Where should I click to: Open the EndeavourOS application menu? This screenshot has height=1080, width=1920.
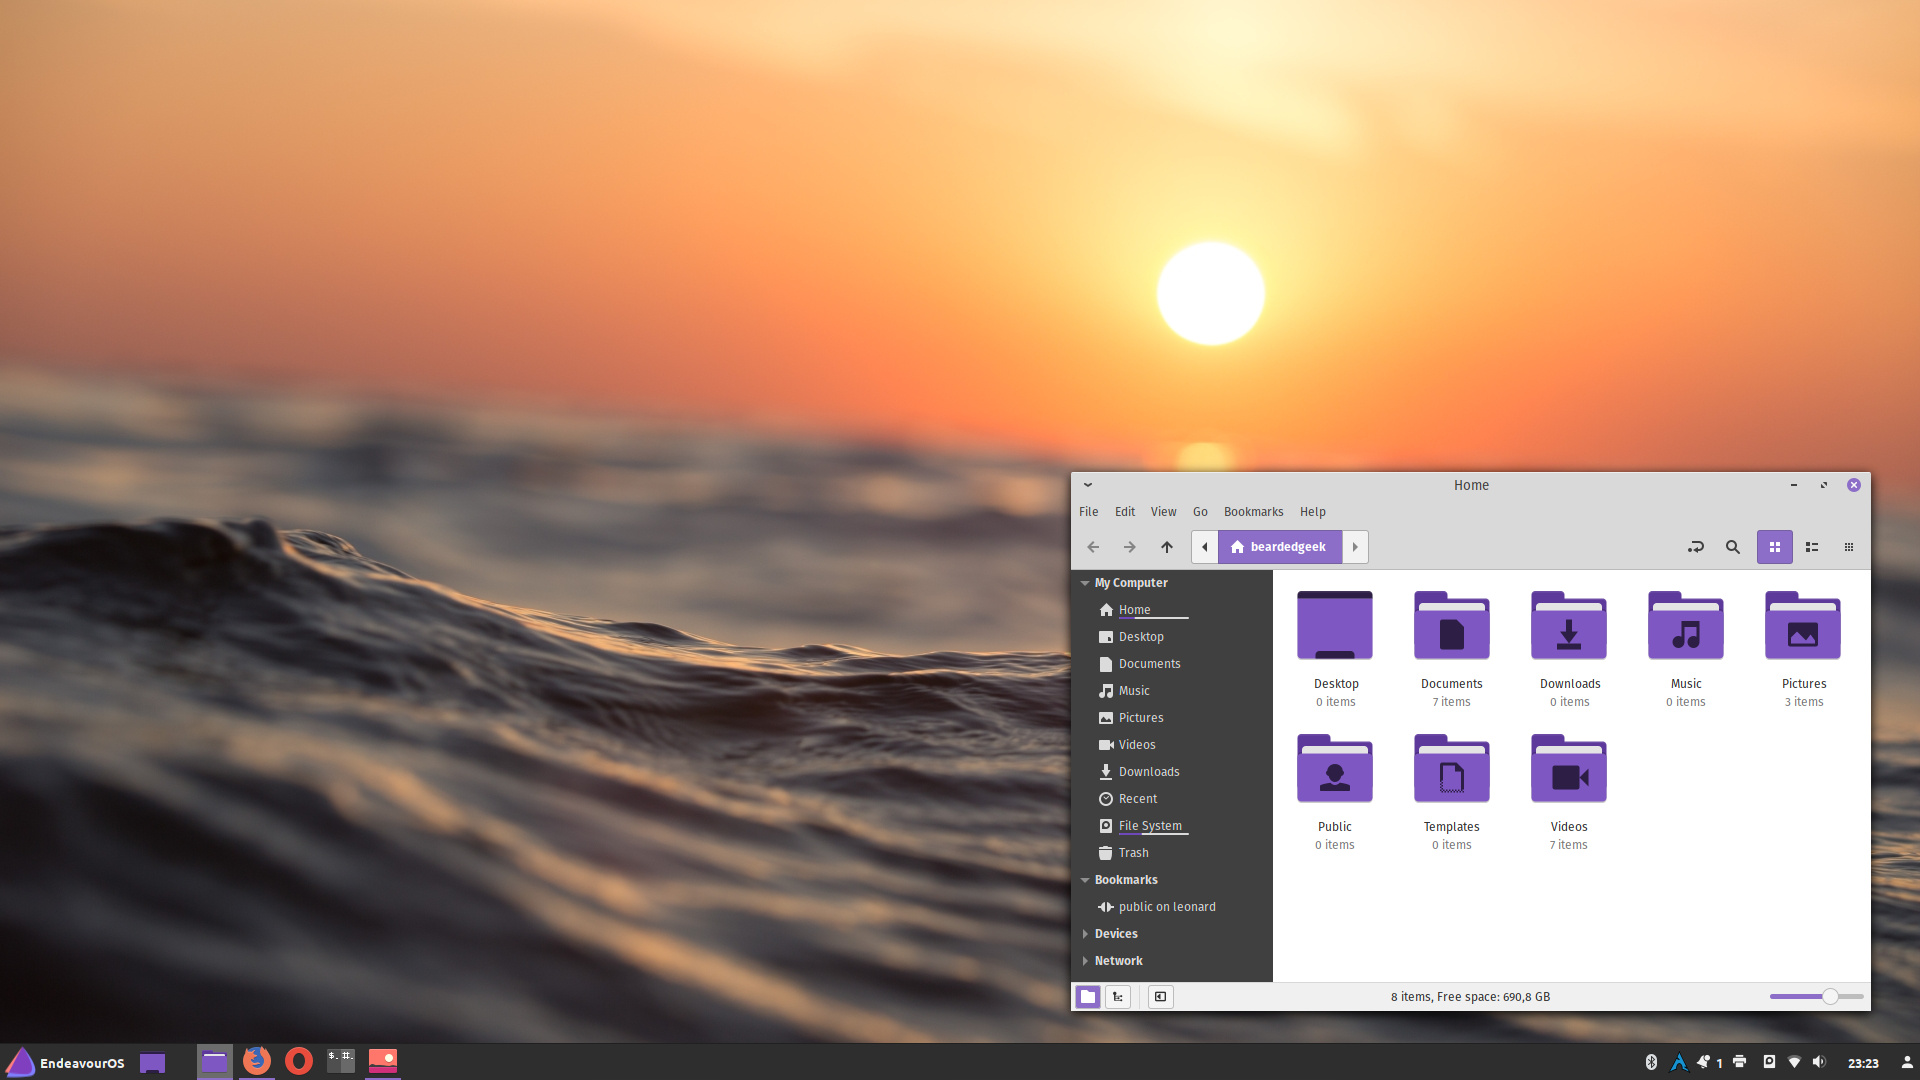coord(66,1062)
